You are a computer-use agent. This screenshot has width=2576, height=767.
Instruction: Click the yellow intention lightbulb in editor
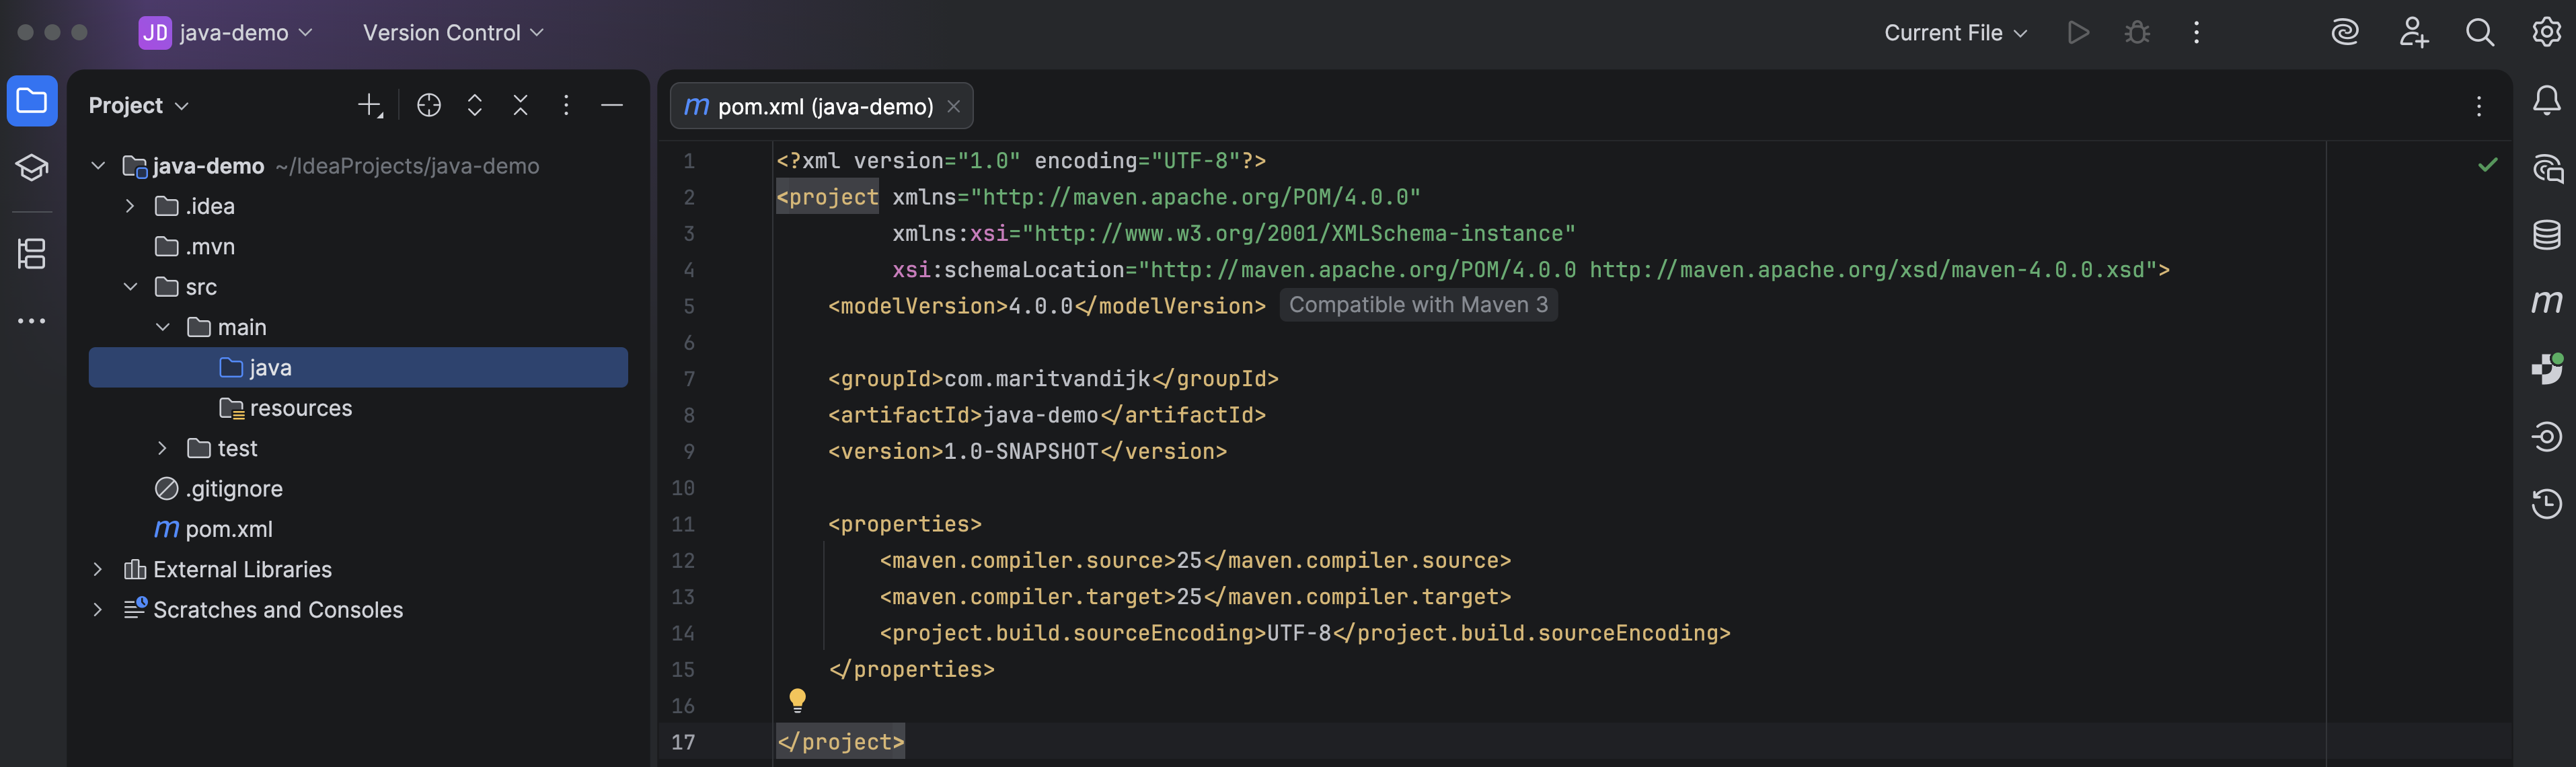pos(797,700)
